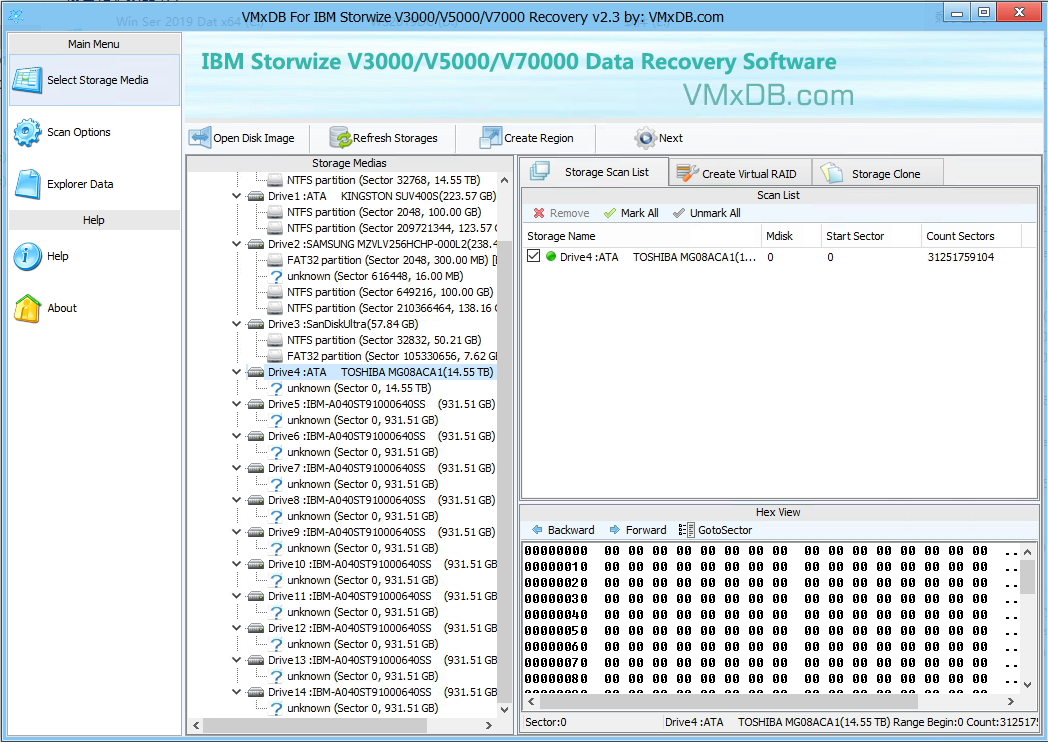Click the Drive4 TOSHIBA disk icon in tree
This screenshot has width=1048, height=742.
pos(255,372)
